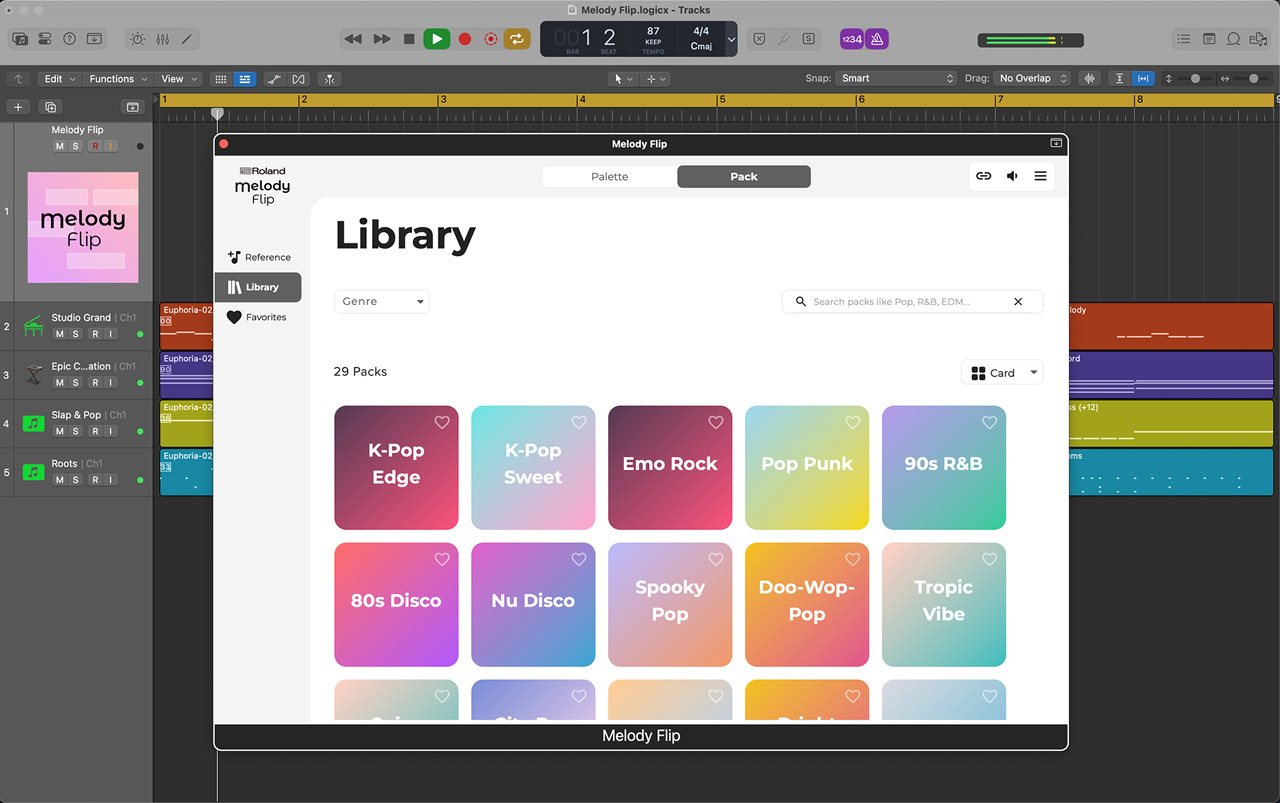The width and height of the screenshot is (1280, 803).
Task: Open the secondary marquee tool menu
Action: pos(655,79)
